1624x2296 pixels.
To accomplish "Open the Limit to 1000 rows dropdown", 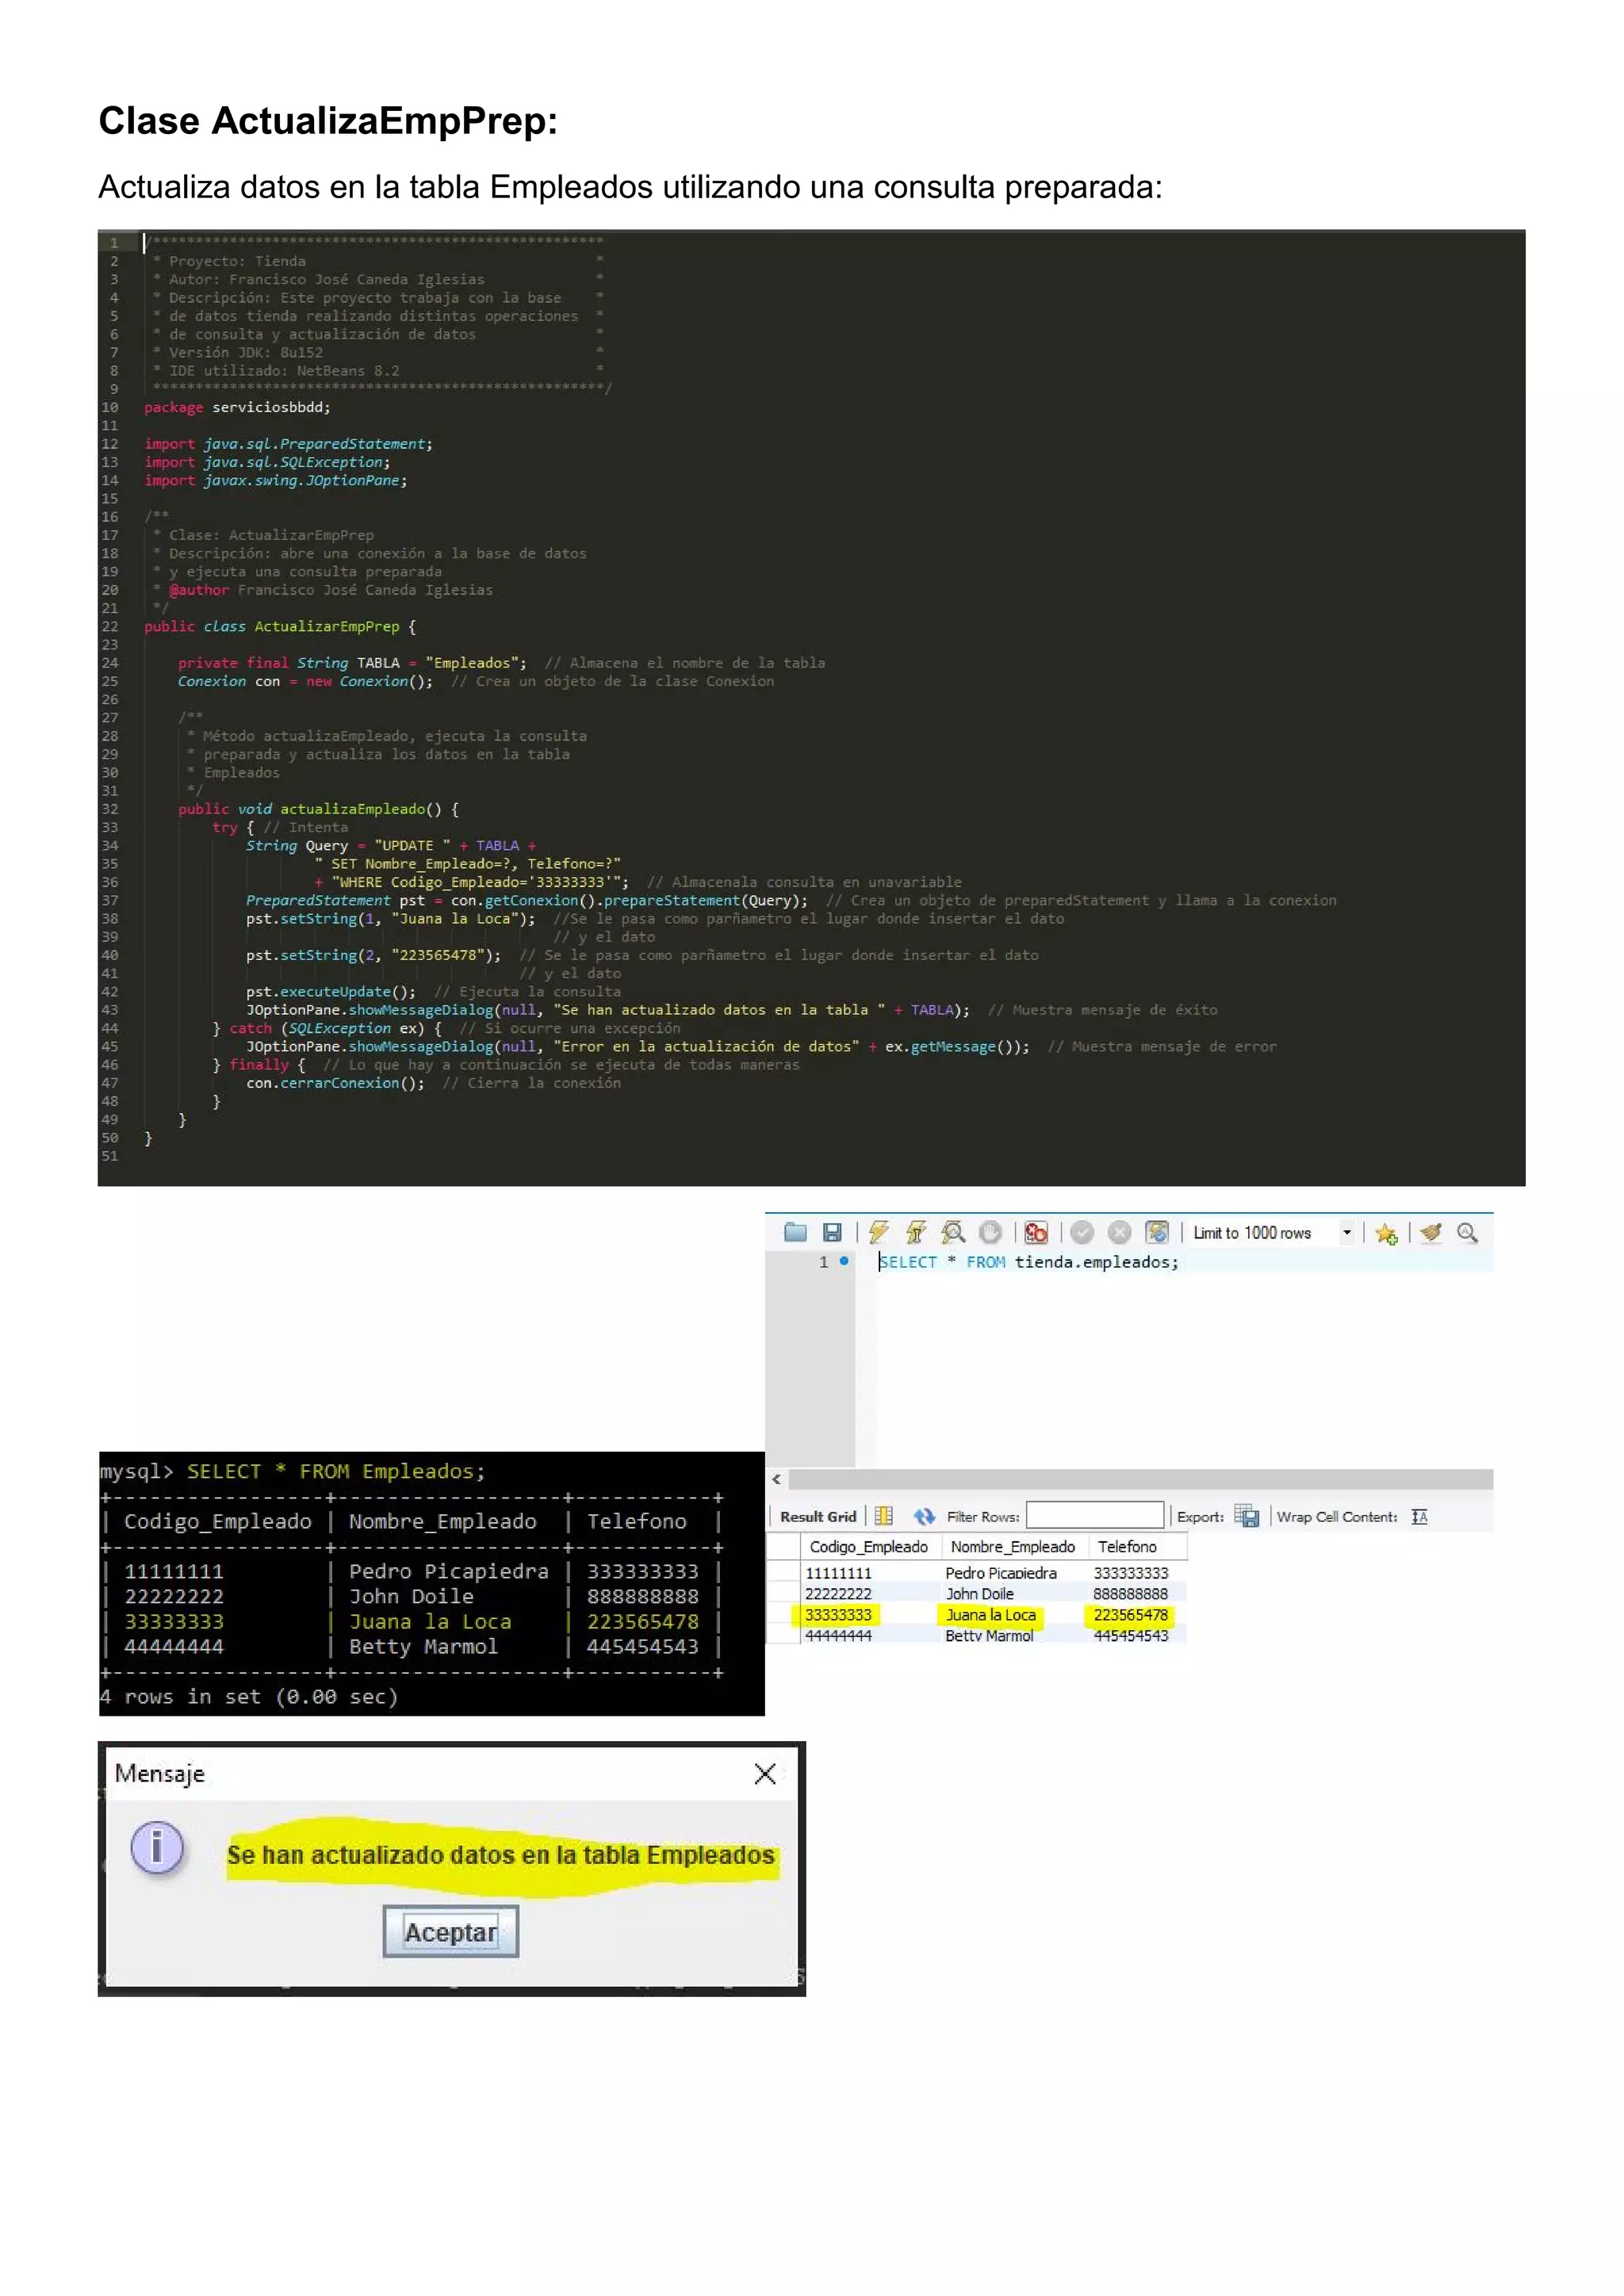I will pyautogui.click(x=1273, y=1233).
